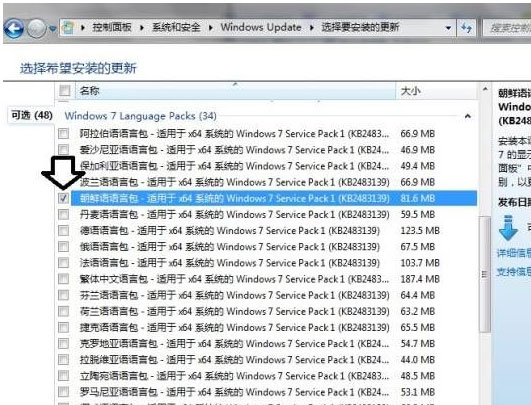
Task: Click the Back navigation arrow button
Action: [x=14, y=28]
